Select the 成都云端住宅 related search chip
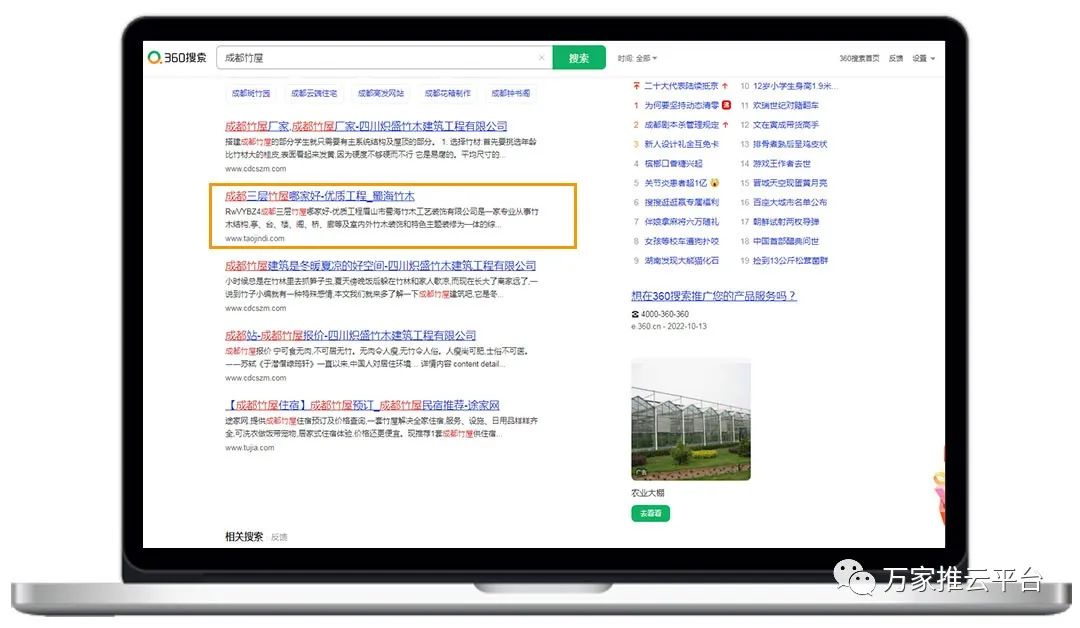Screen dimensions: 1080x628 (314, 93)
